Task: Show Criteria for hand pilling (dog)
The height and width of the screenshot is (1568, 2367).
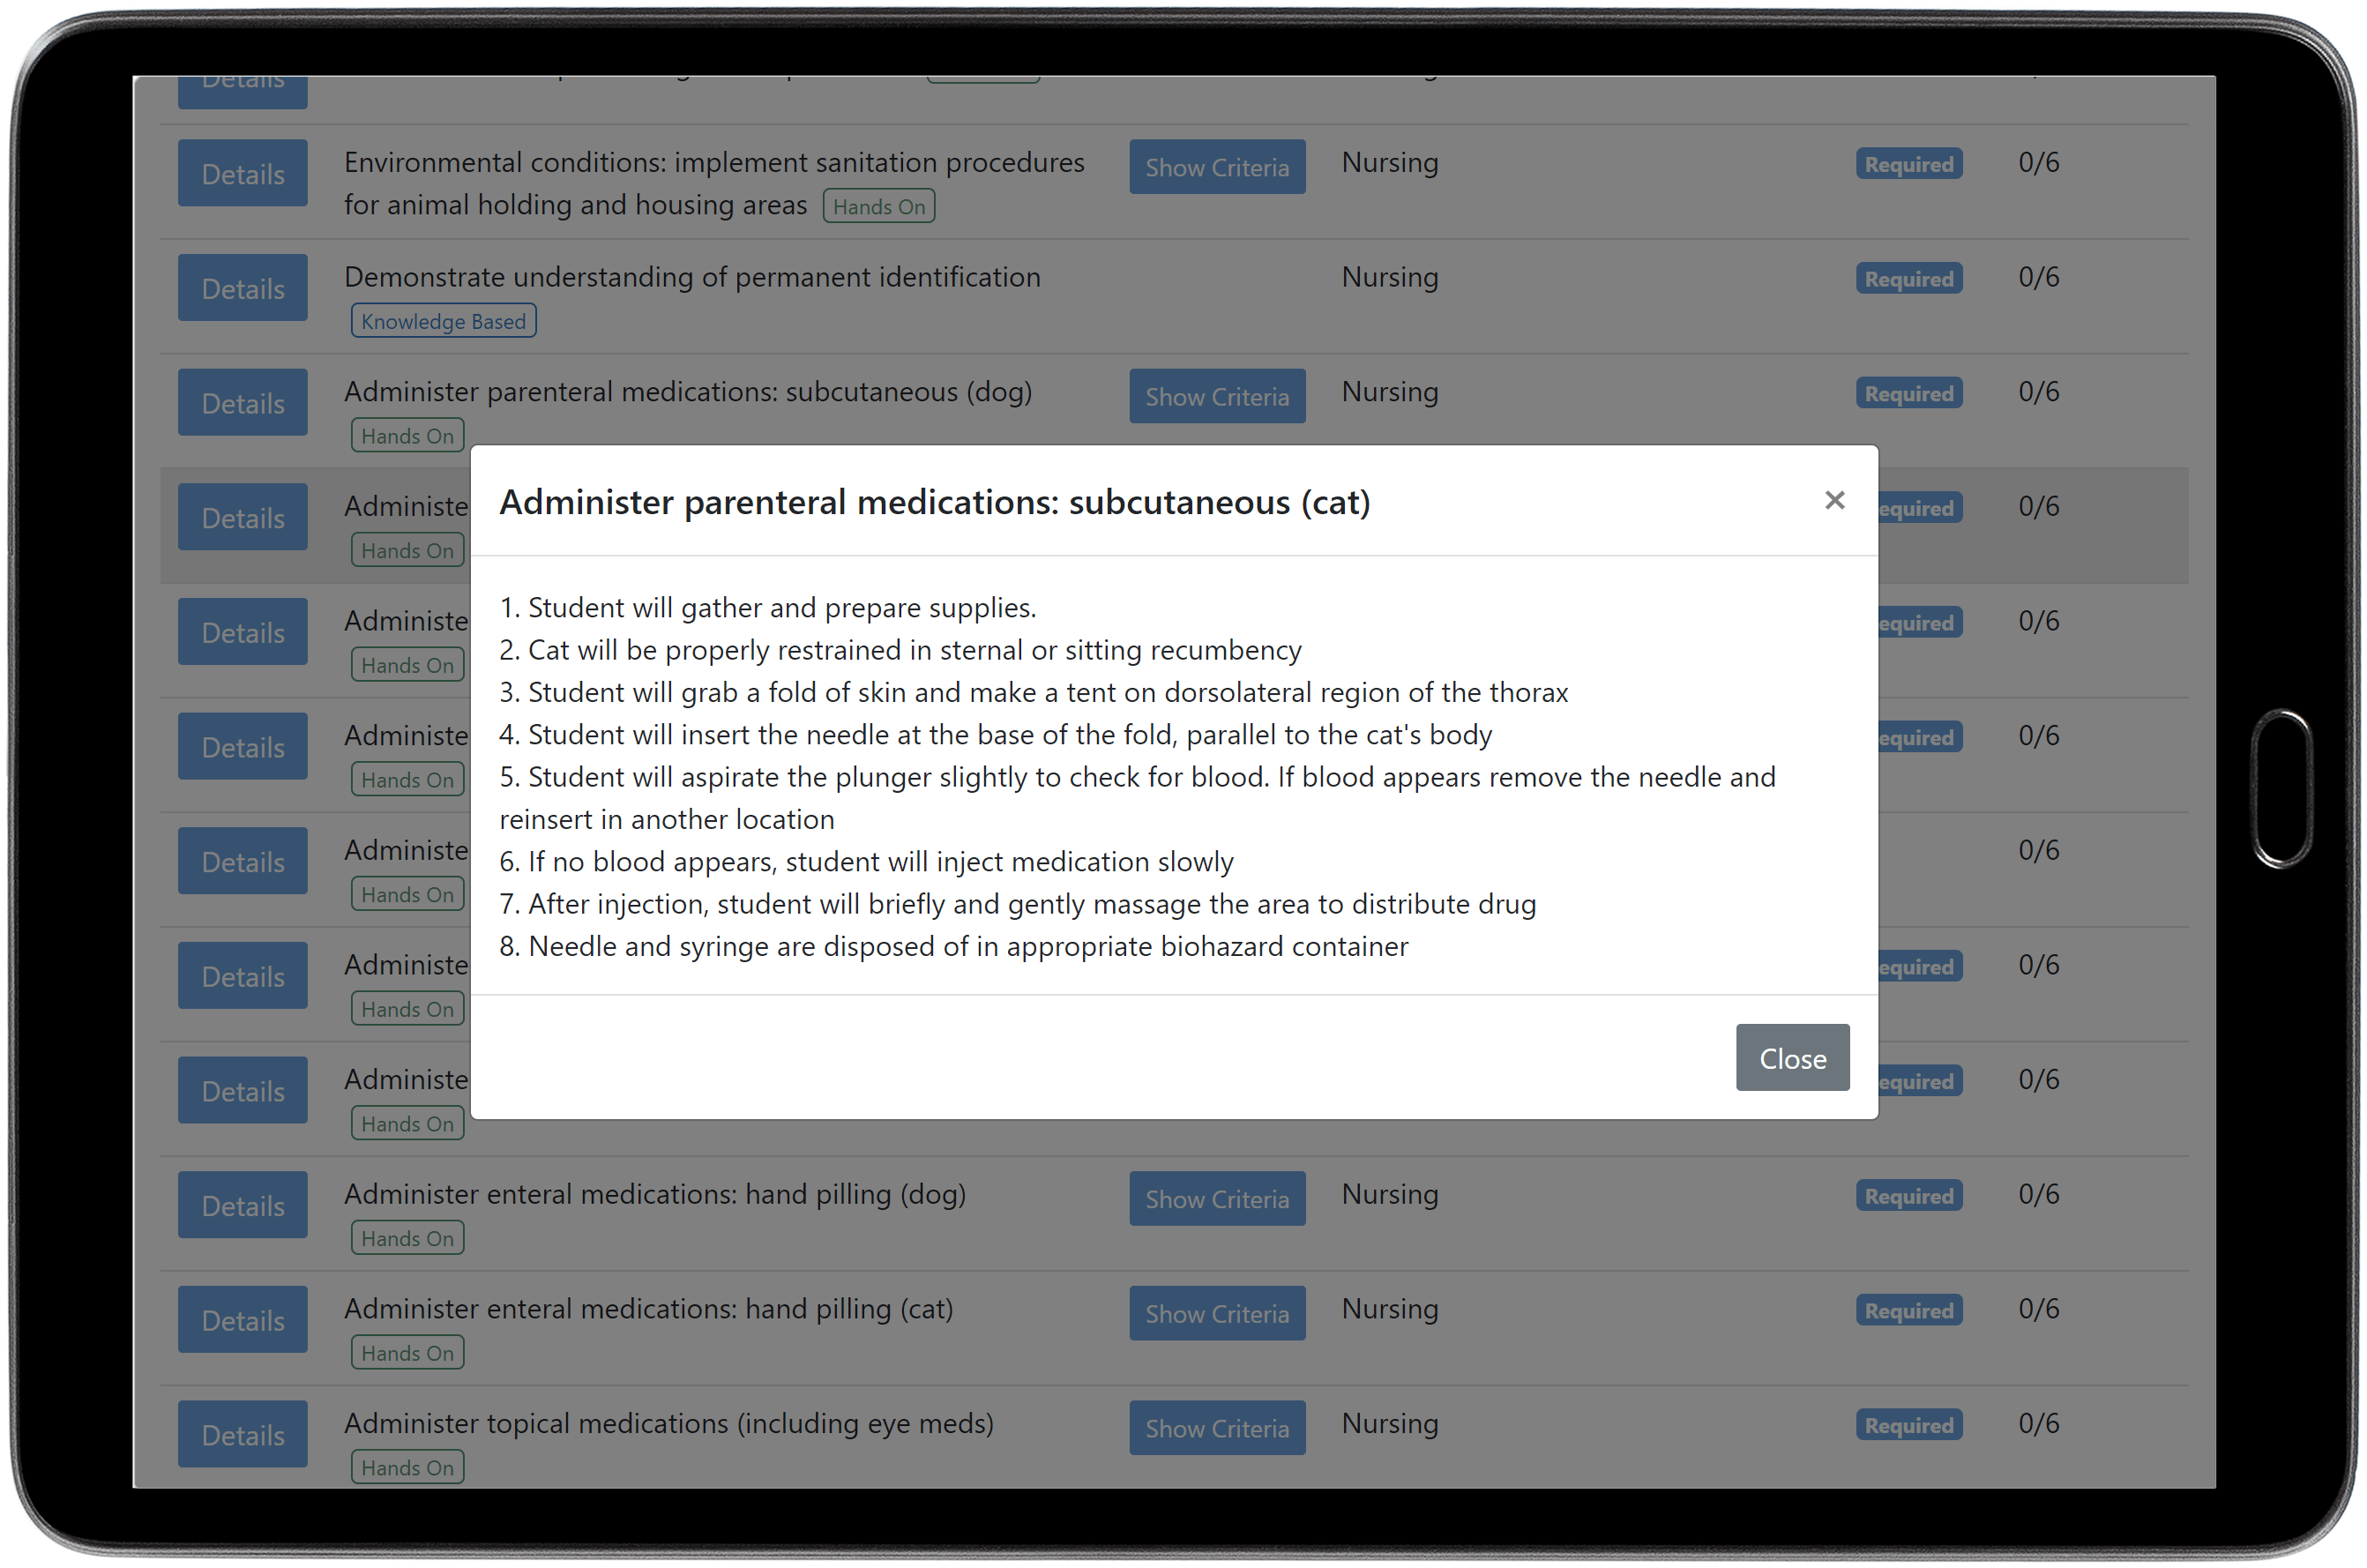Action: 1216,1198
